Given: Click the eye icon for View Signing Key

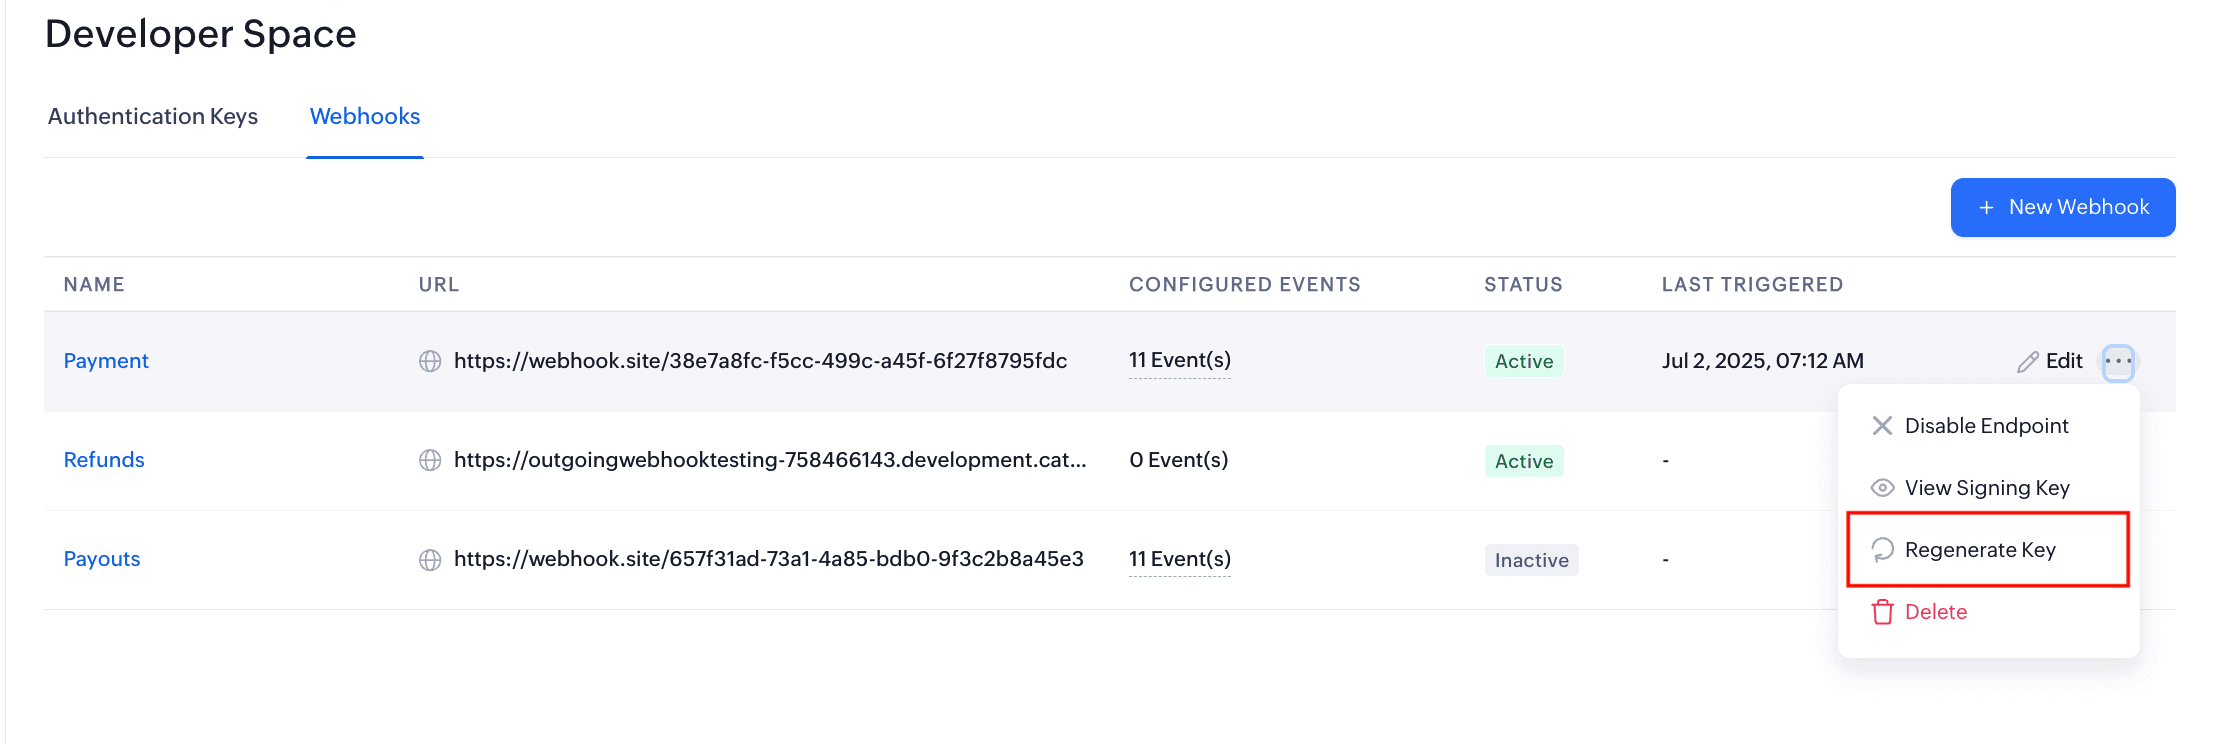Looking at the screenshot, I should (x=1882, y=488).
